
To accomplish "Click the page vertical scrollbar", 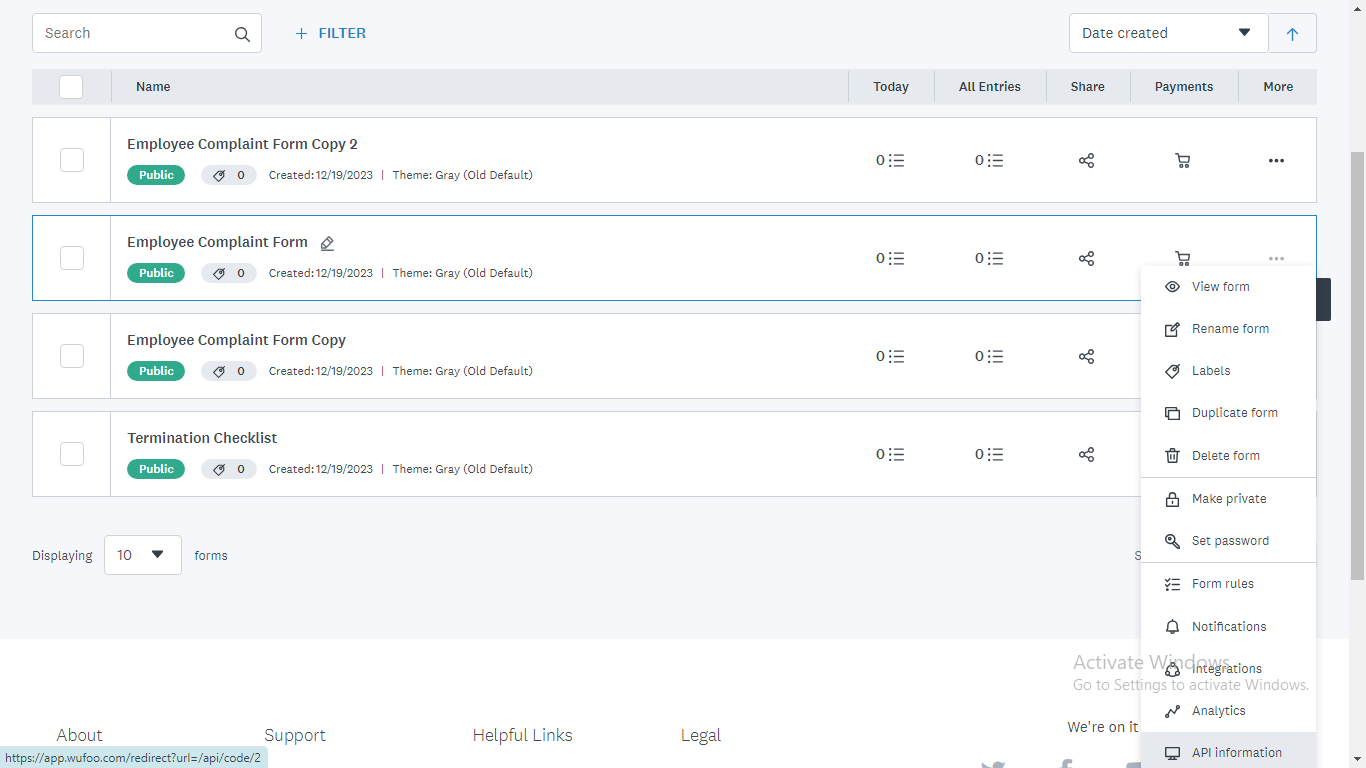I will coord(1357,360).
